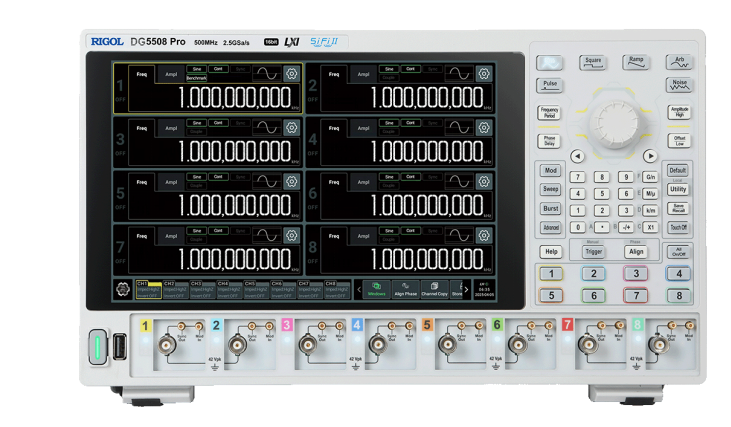
Task: Open channel 3 Cont mode selector
Action: click(218, 123)
